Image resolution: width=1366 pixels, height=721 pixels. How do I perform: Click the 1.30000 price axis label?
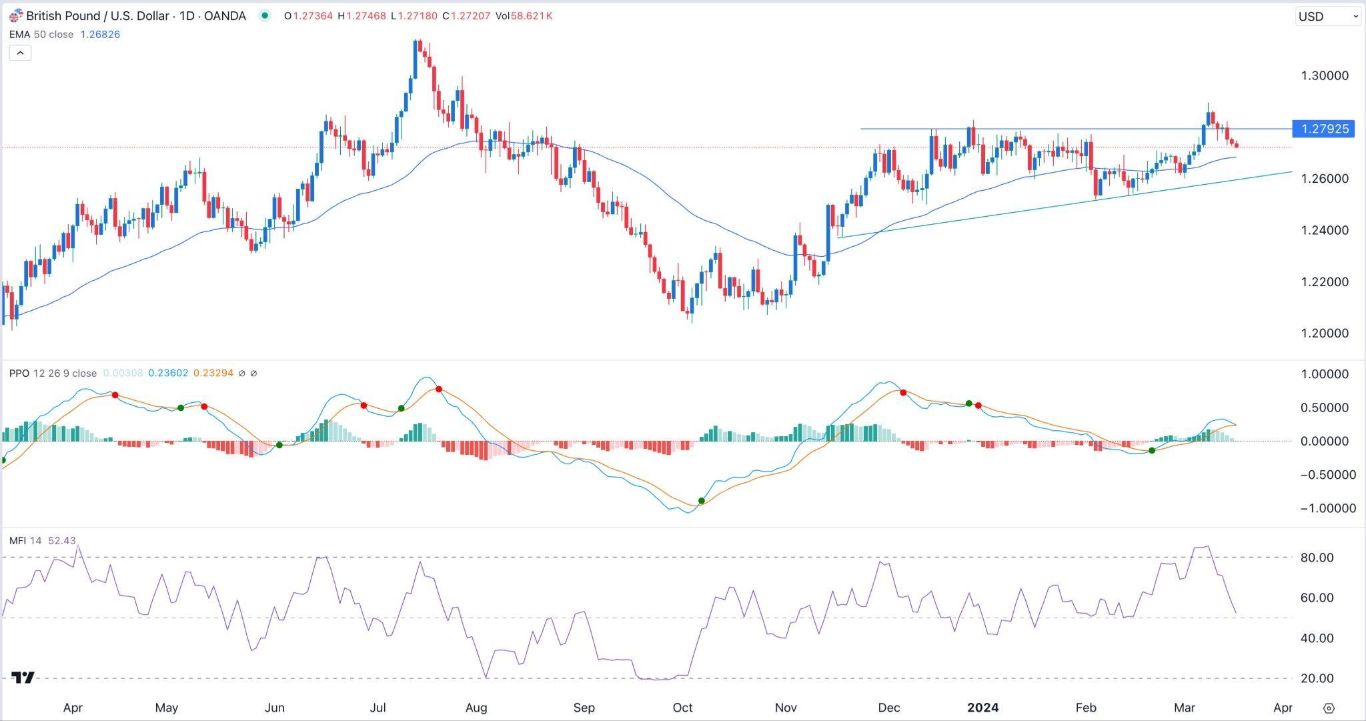point(1323,76)
